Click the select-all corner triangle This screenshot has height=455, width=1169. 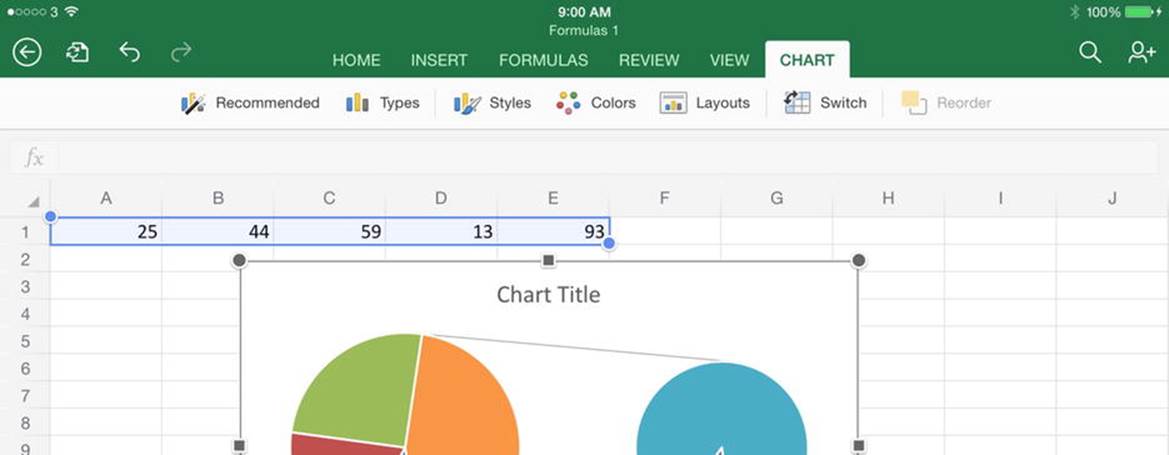tap(33, 202)
